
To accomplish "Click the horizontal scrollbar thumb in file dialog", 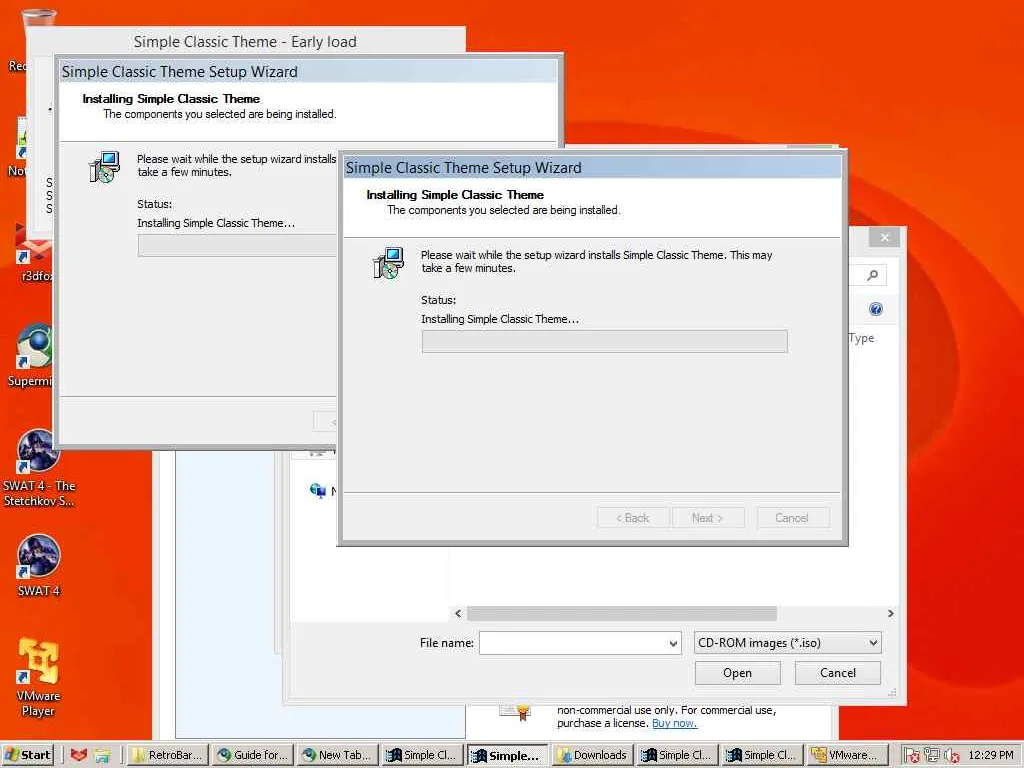I will (622, 613).
